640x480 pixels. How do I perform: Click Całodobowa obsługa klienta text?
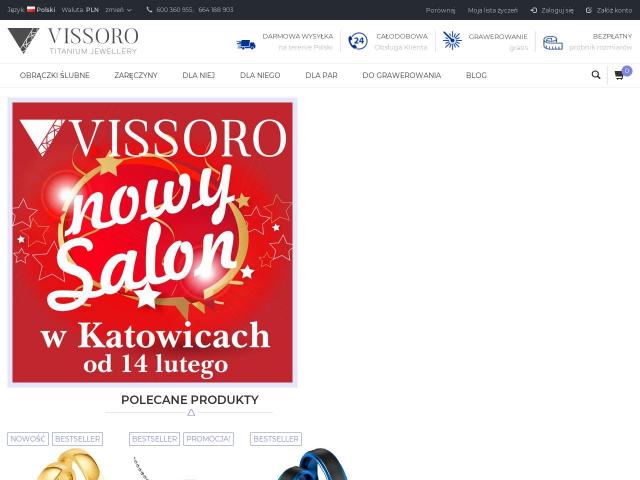(x=401, y=42)
